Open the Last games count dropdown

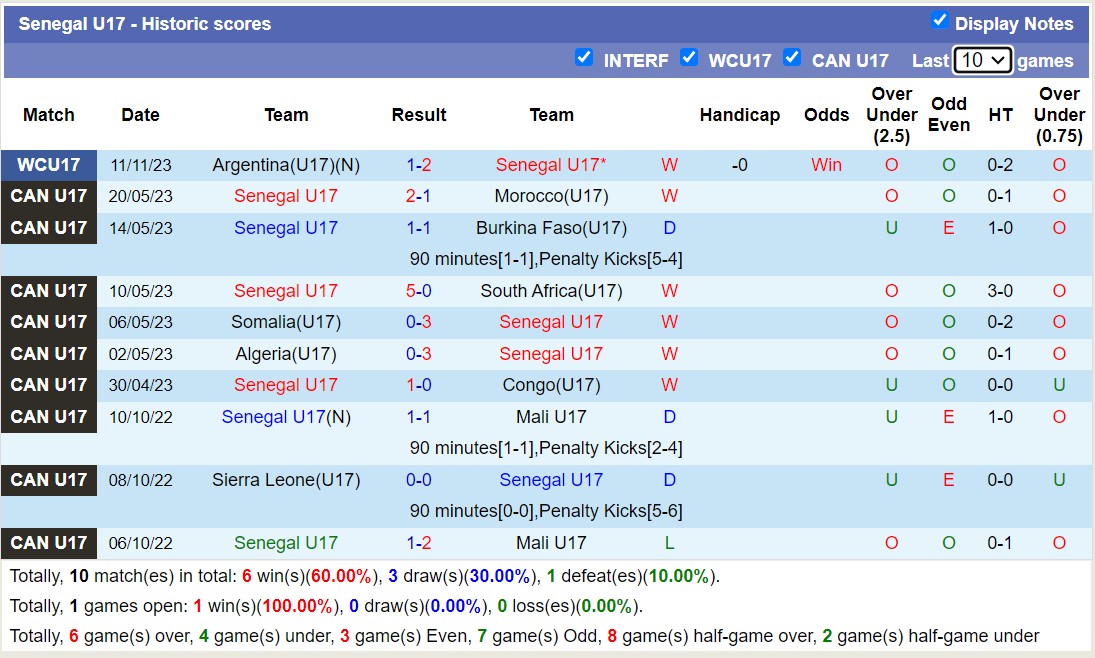[x=982, y=60]
